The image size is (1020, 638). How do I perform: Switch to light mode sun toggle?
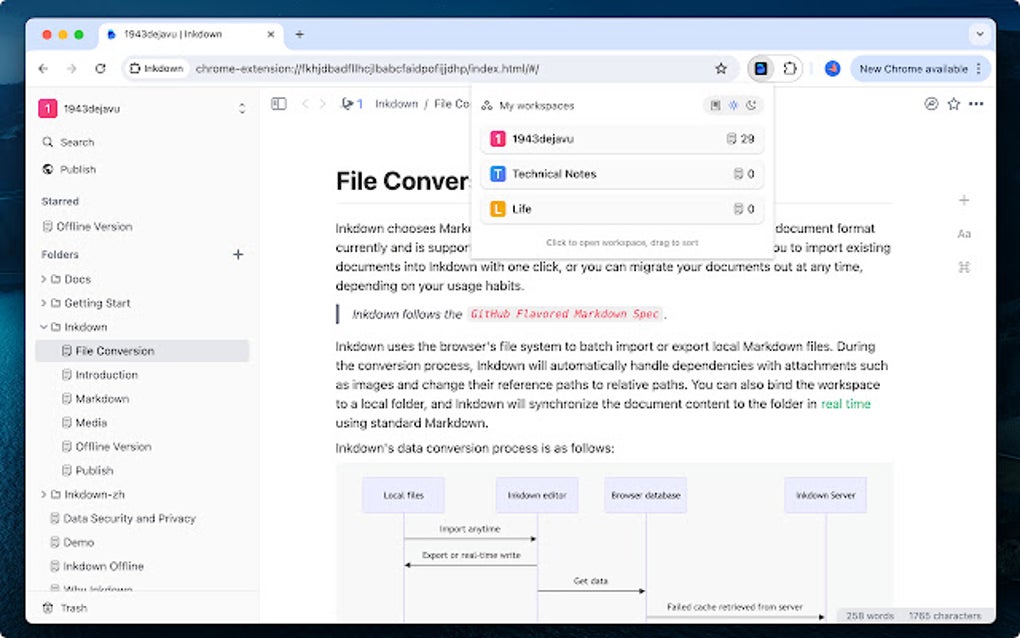pos(733,105)
